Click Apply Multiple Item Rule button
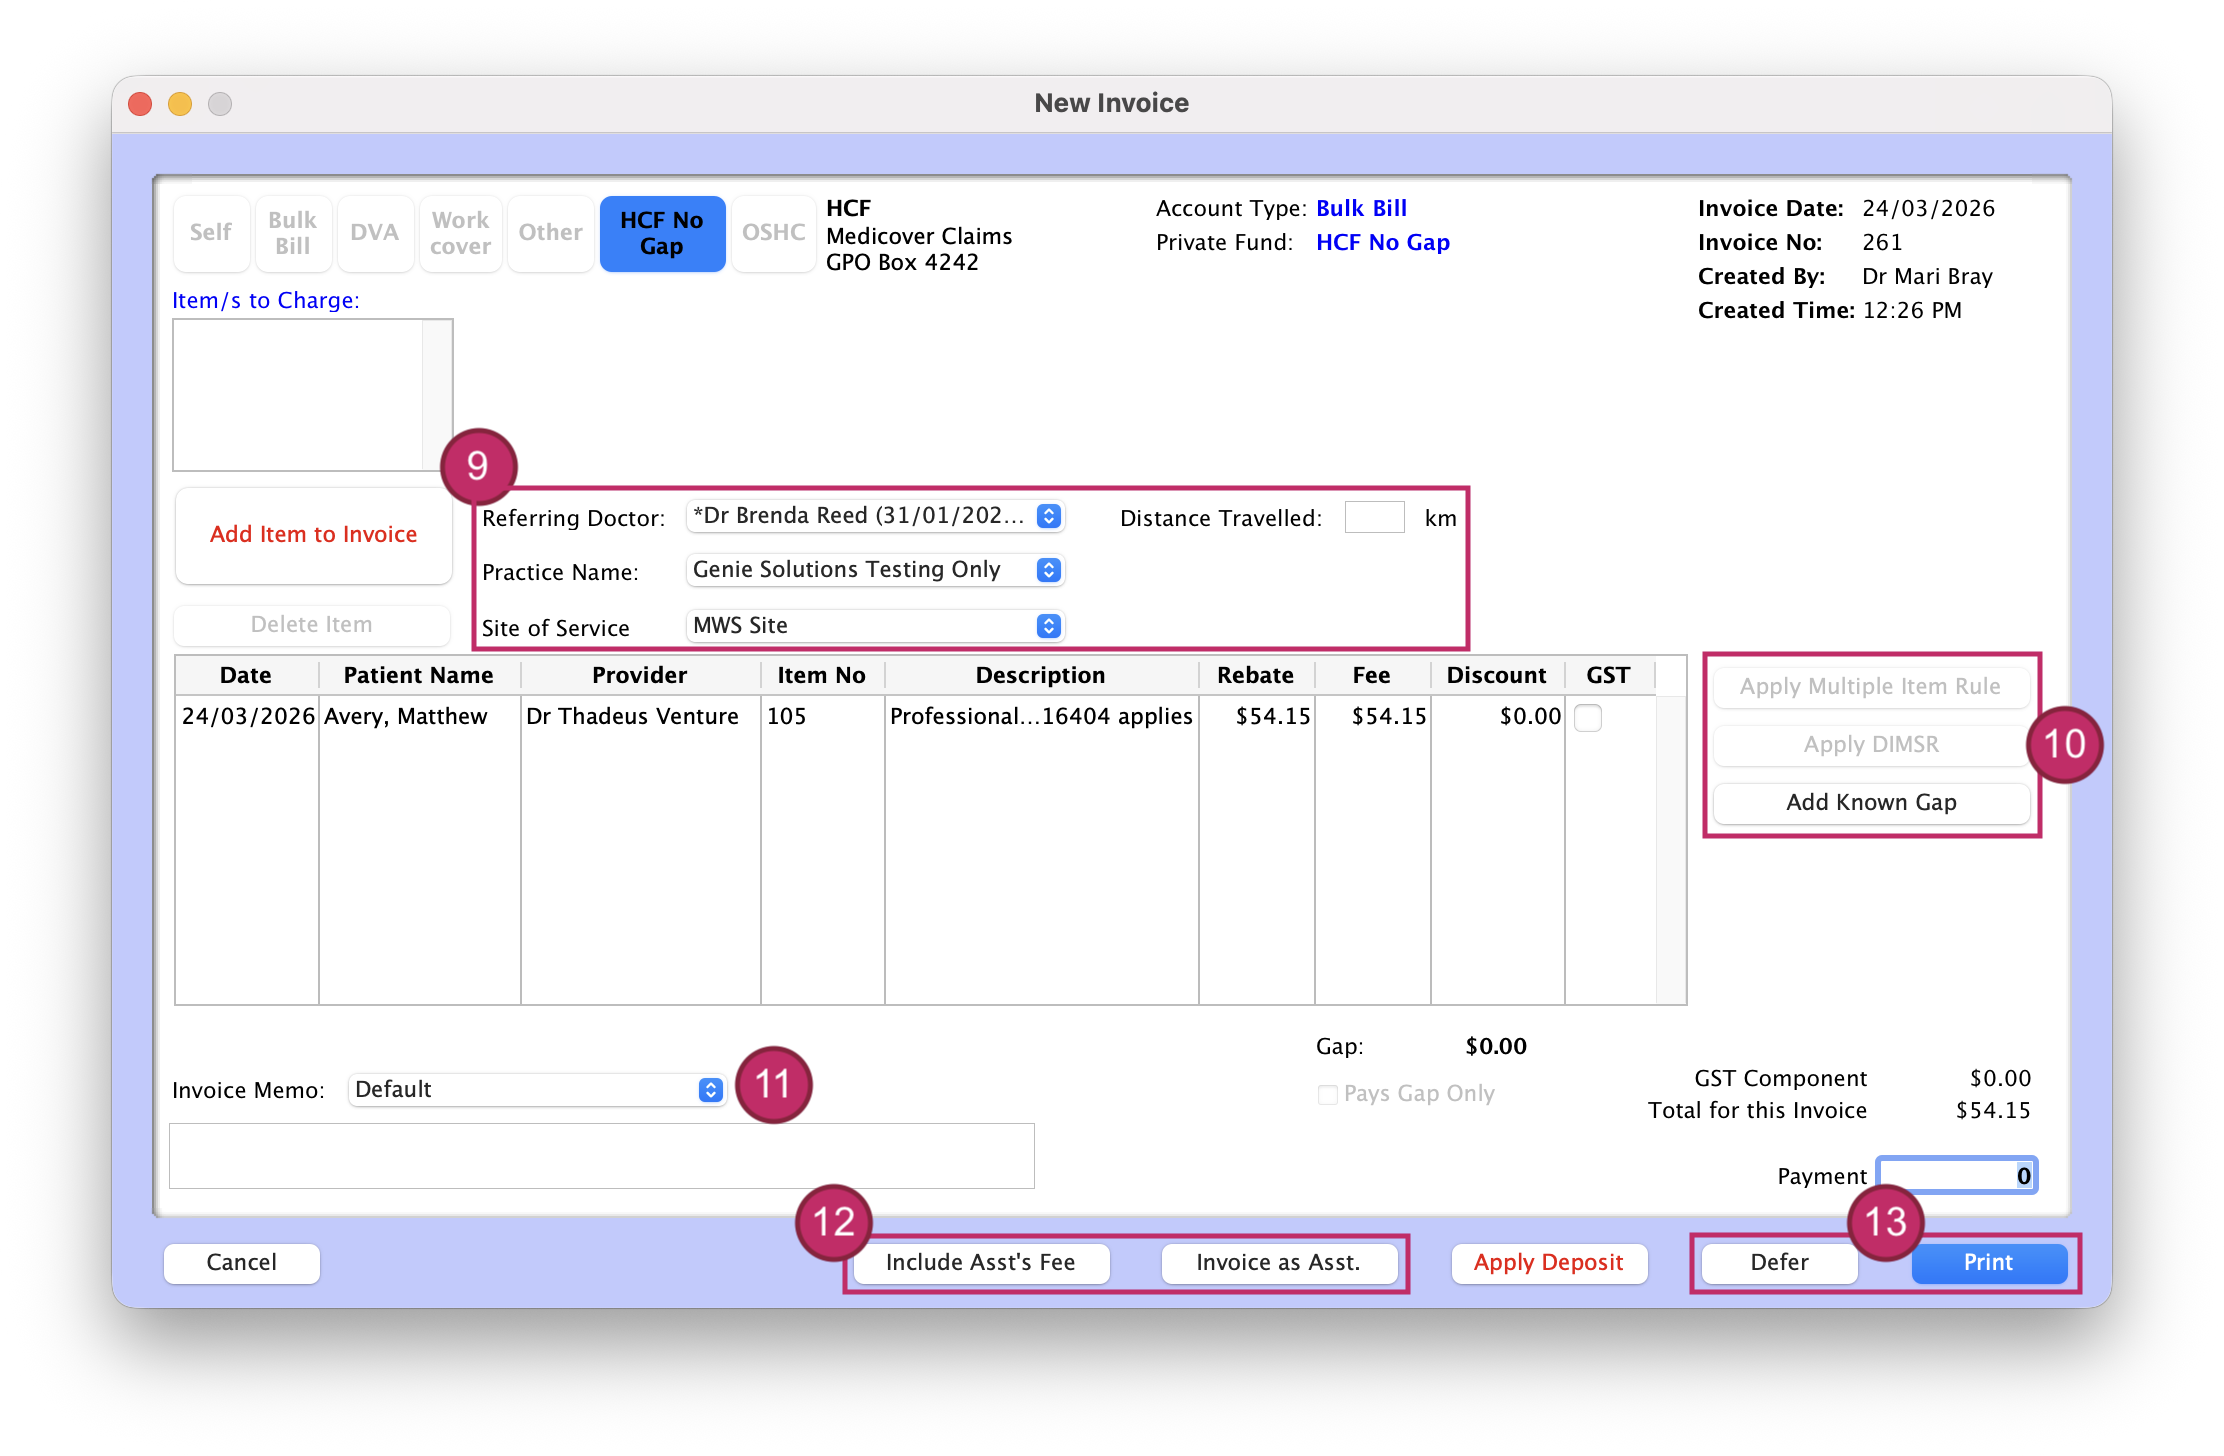The width and height of the screenshot is (2224, 1456). click(1871, 687)
